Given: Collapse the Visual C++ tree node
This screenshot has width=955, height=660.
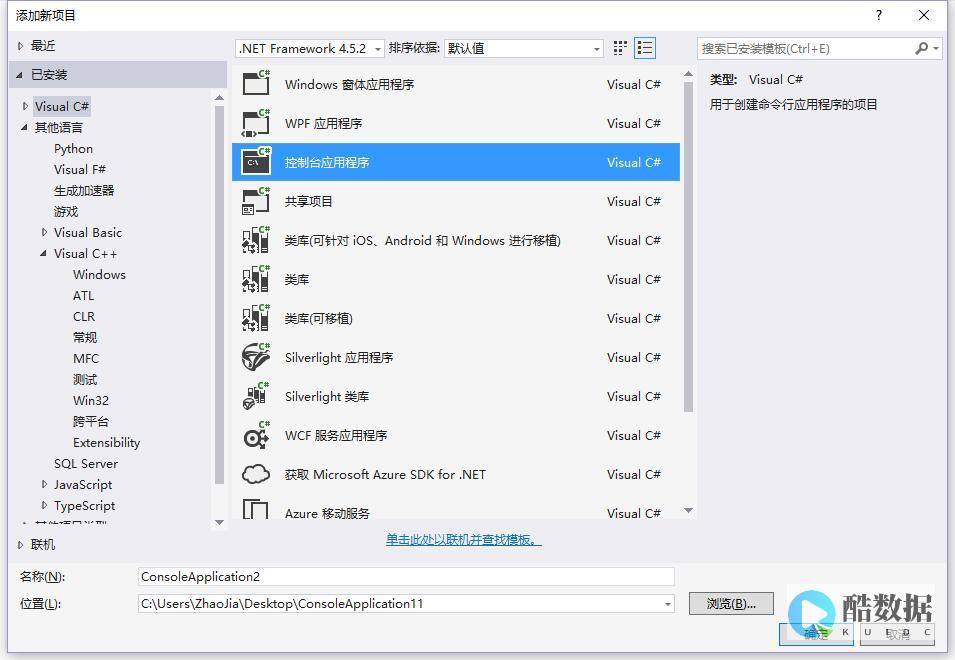Looking at the screenshot, I should pos(43,253).
